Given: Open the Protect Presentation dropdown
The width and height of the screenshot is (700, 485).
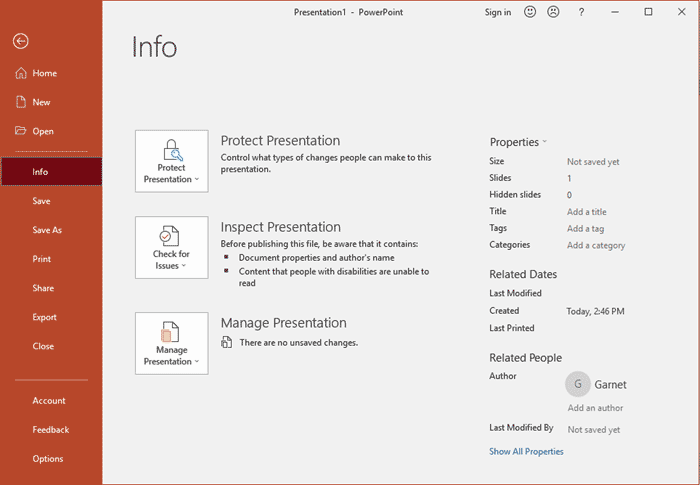Looking at the screenshot, I should point(172,161).
